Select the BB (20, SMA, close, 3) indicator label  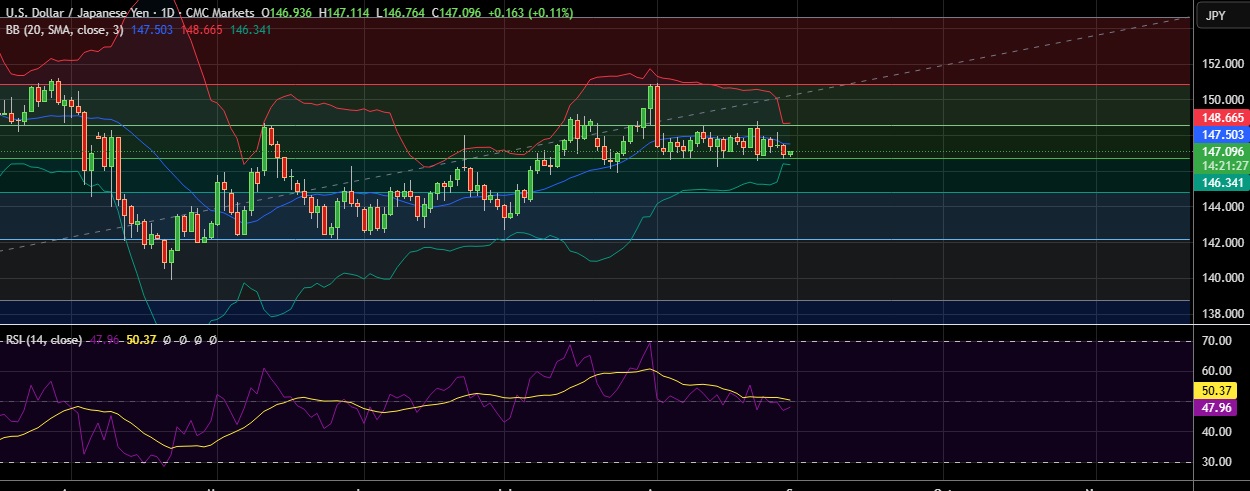point(64,31)
